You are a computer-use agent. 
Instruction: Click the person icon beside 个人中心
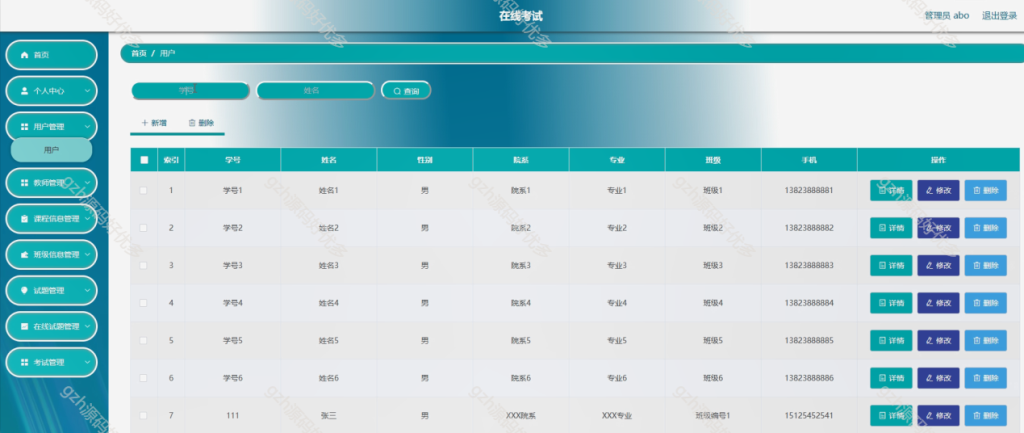25,91
